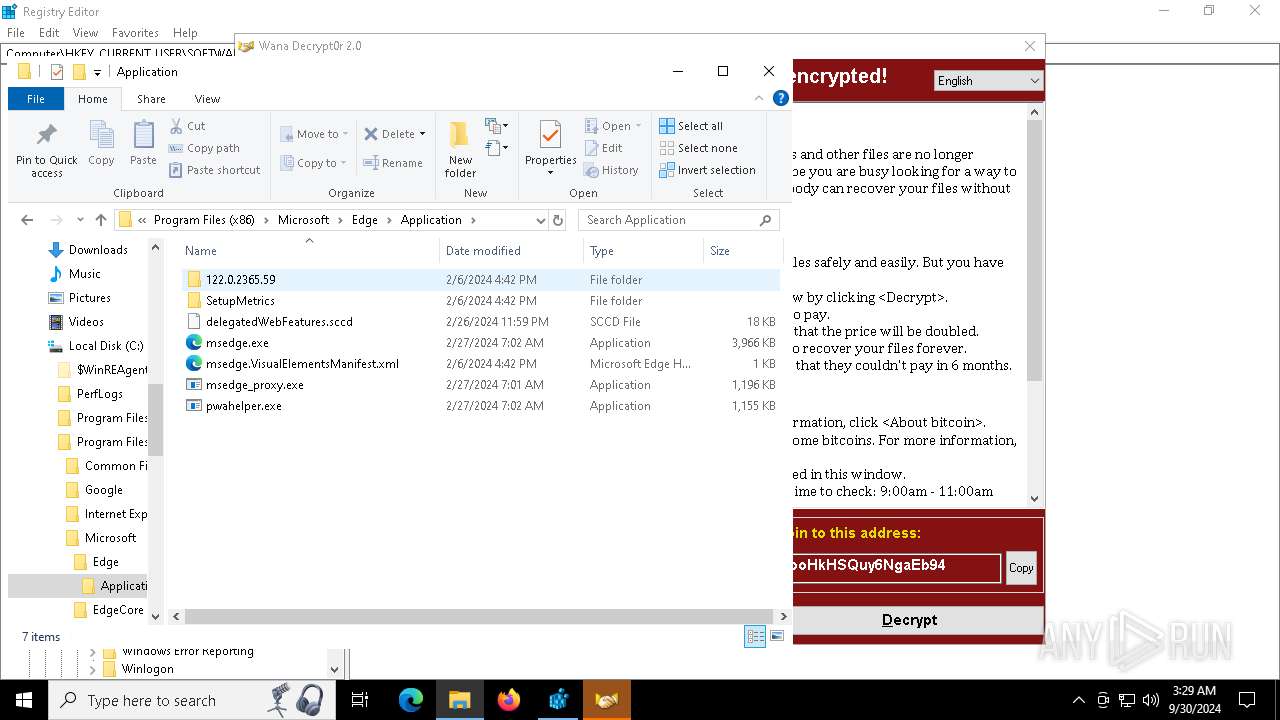Select the msedge_proxy.exe file
Image resolution: width=1280 pixels, height=720 pixels.
254,385
